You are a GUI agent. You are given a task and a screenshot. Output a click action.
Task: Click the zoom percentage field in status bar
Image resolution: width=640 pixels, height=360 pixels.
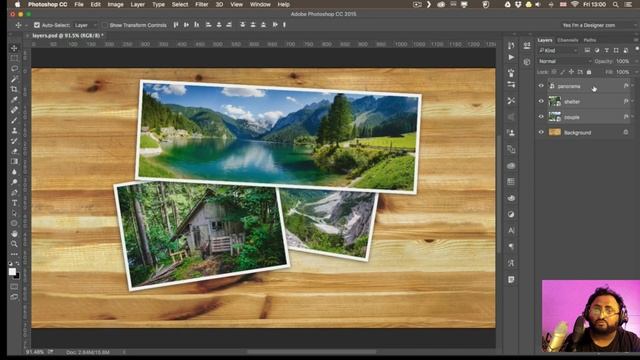35,352
